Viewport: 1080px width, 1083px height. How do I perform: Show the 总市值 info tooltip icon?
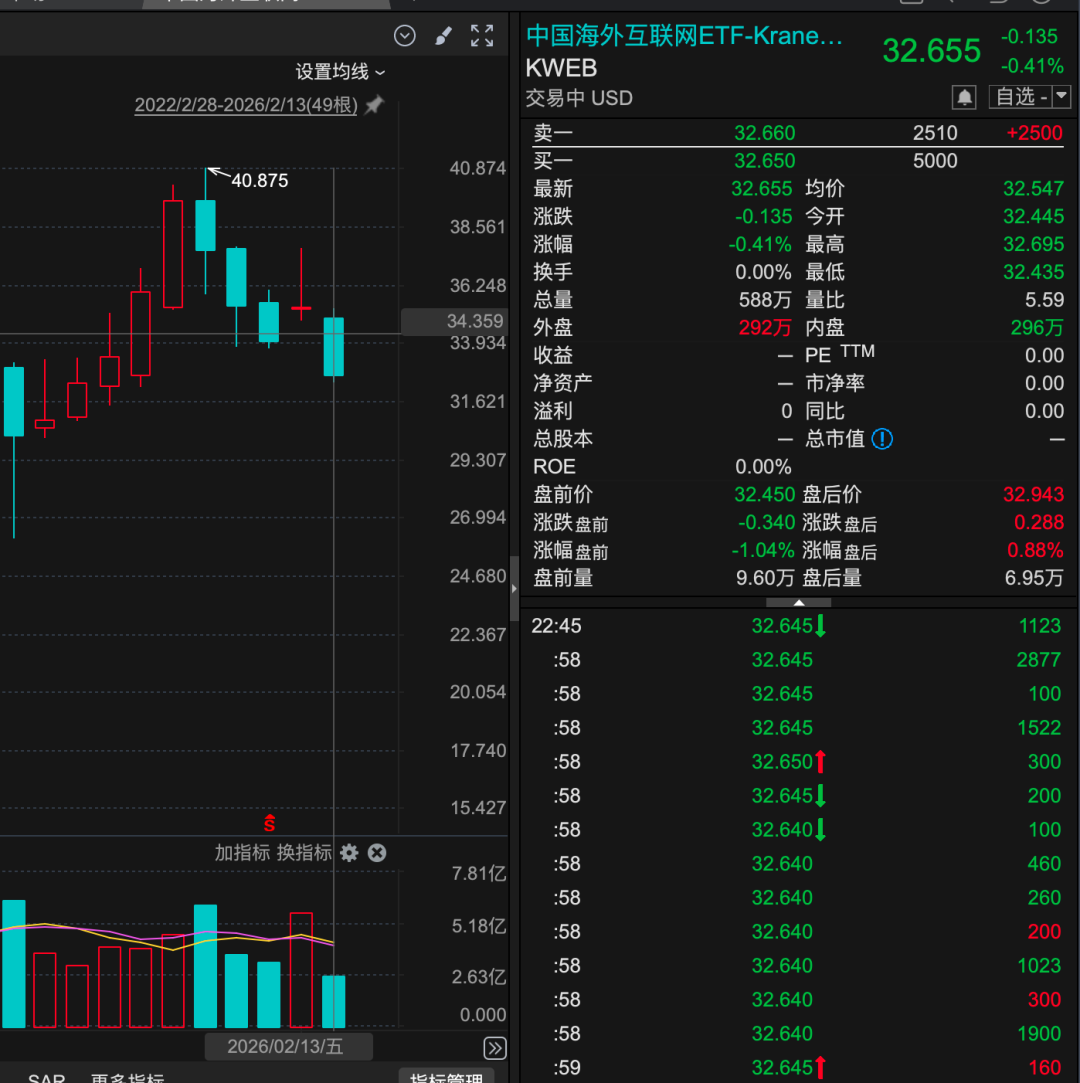(882, 439)
